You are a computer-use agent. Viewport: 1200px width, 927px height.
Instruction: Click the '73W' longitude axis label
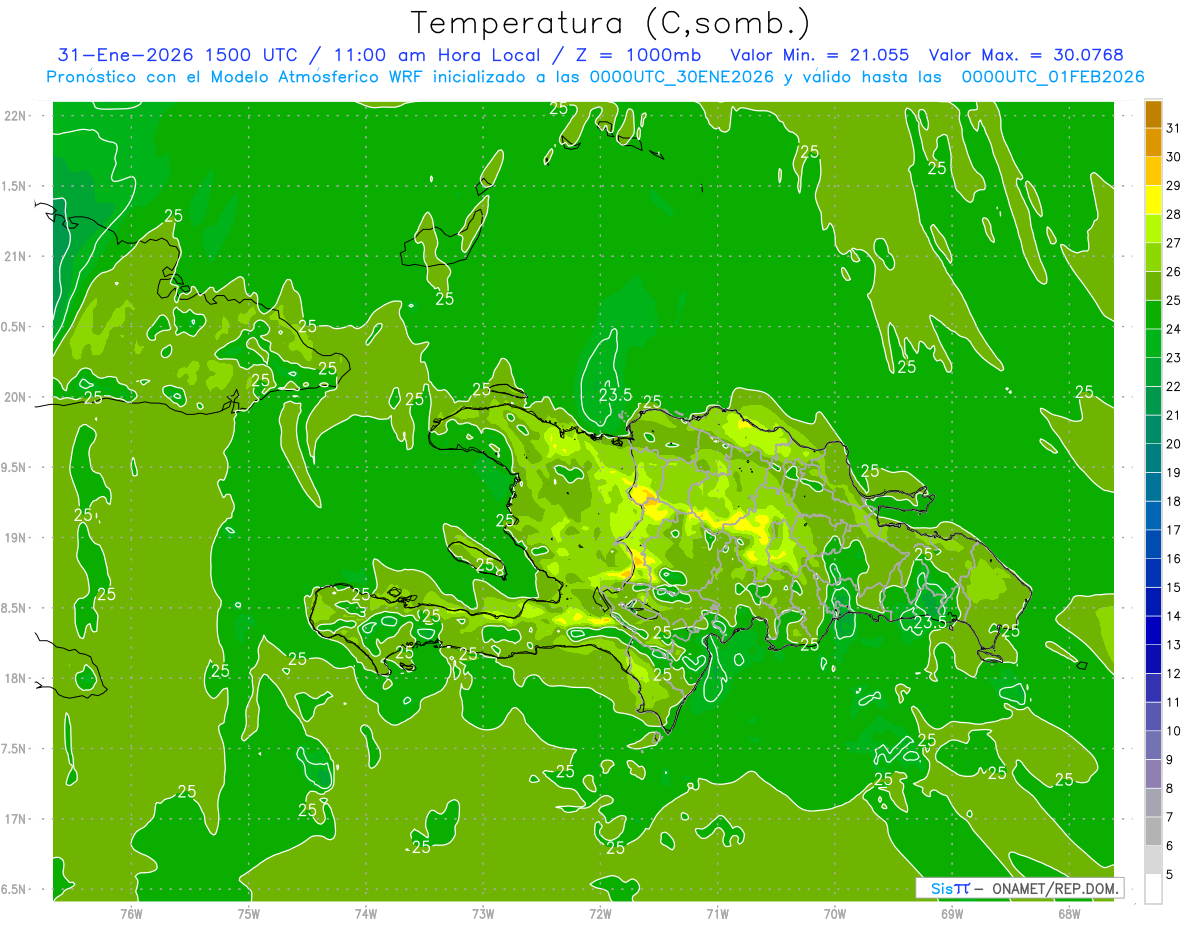[483, 914]
